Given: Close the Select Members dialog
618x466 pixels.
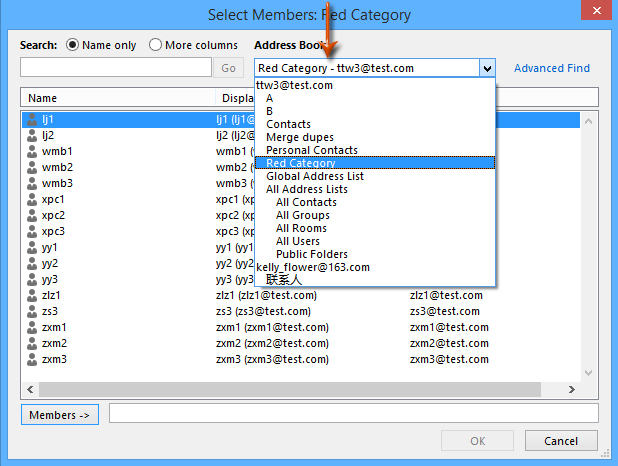Looking at the screenshot, I should tap(597, 10).
